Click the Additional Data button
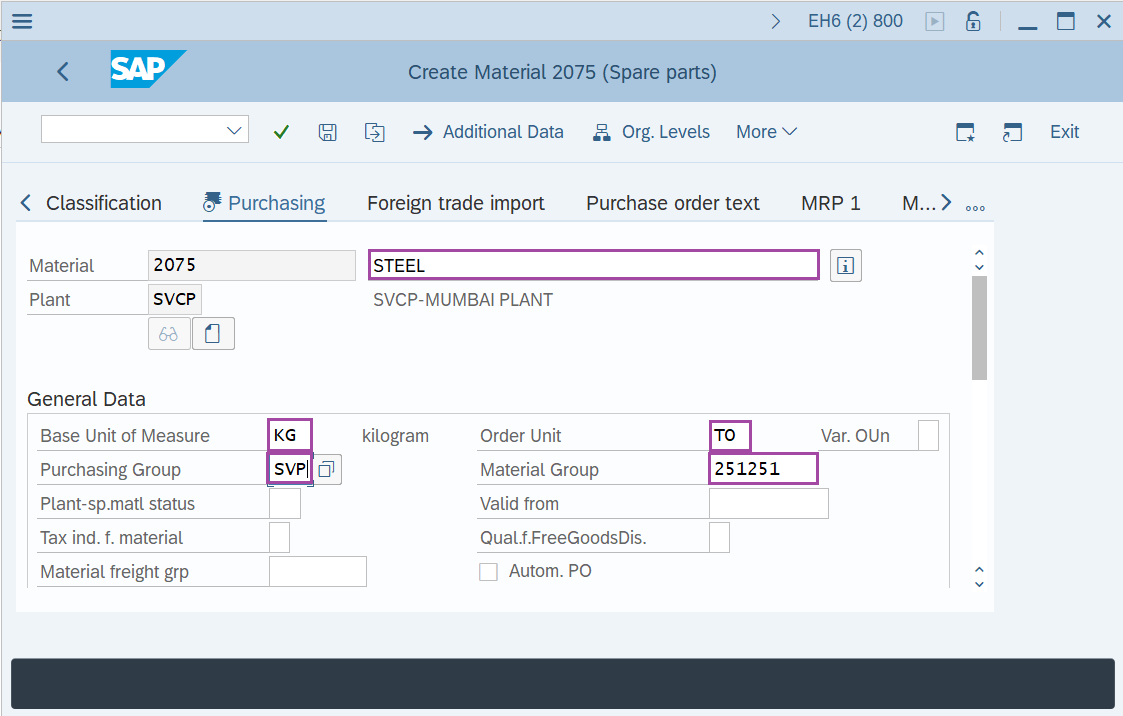 point(489,132)
